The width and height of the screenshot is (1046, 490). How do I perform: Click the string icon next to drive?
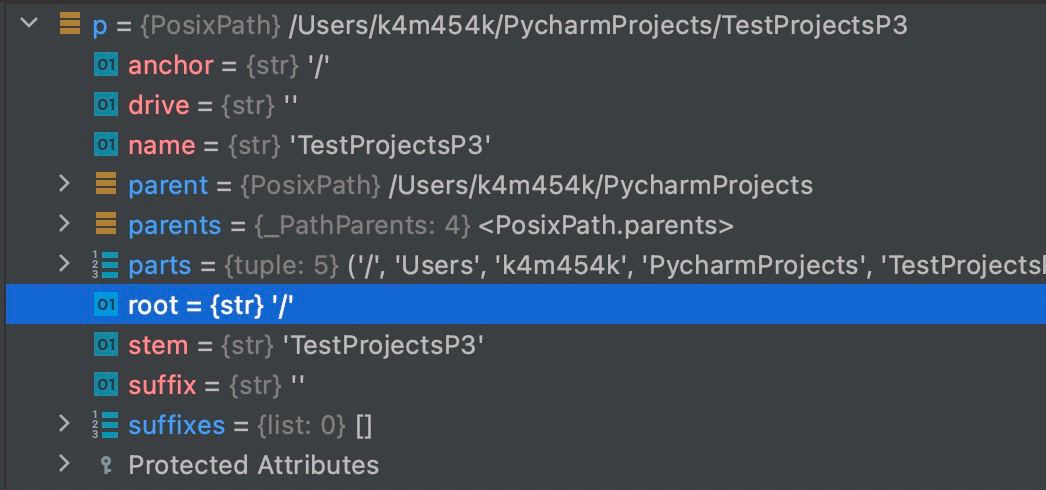[105, 105]
